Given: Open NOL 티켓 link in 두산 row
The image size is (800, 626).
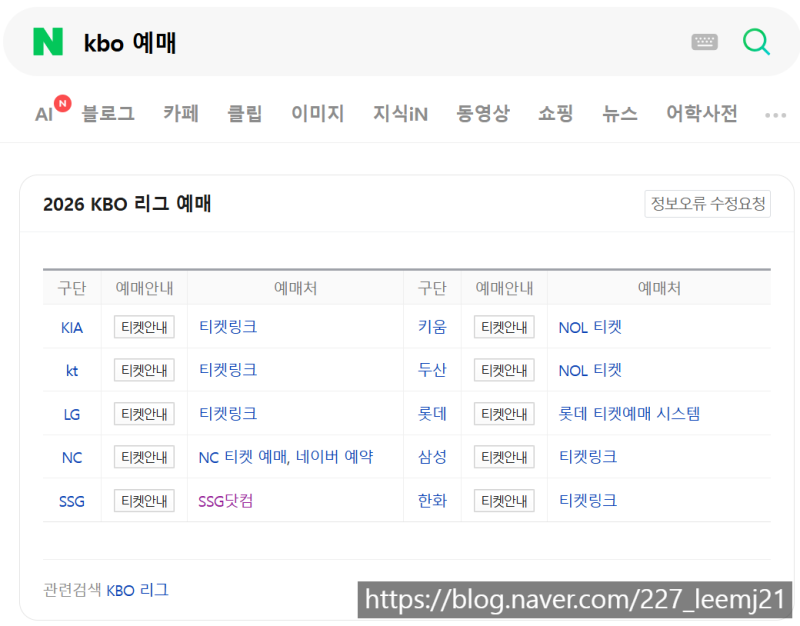Looking at the screenshot, I should (590, 370).
